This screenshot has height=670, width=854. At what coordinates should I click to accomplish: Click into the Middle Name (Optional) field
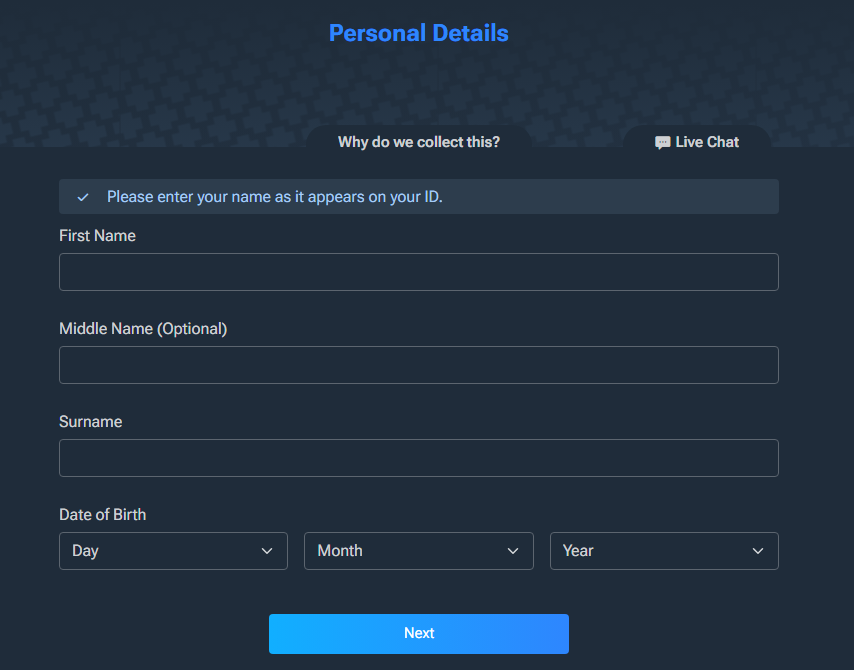[419, 365]
